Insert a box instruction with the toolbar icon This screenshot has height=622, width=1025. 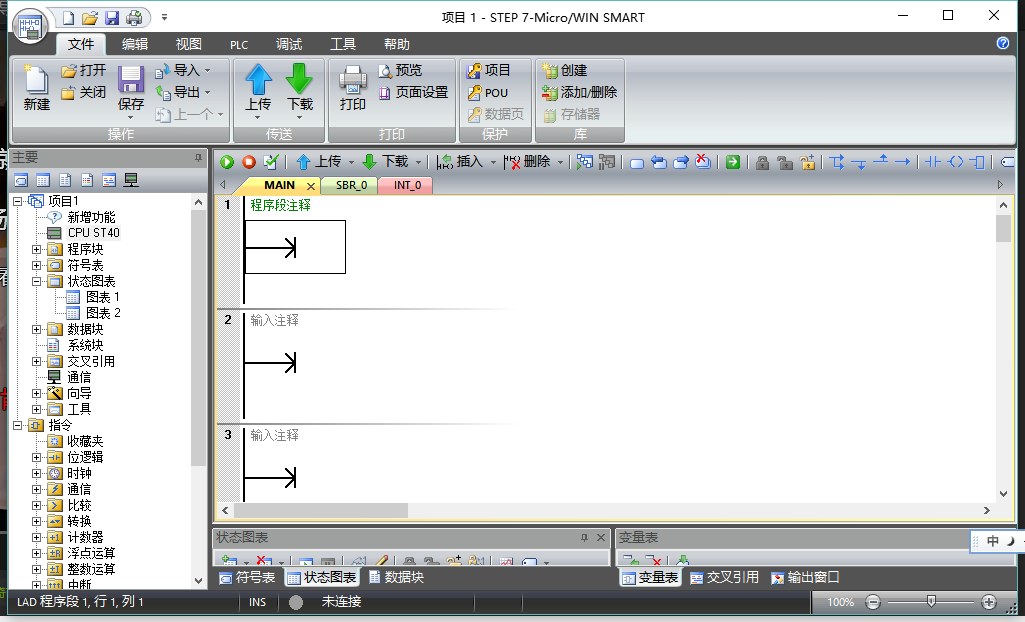pos(978,162)
